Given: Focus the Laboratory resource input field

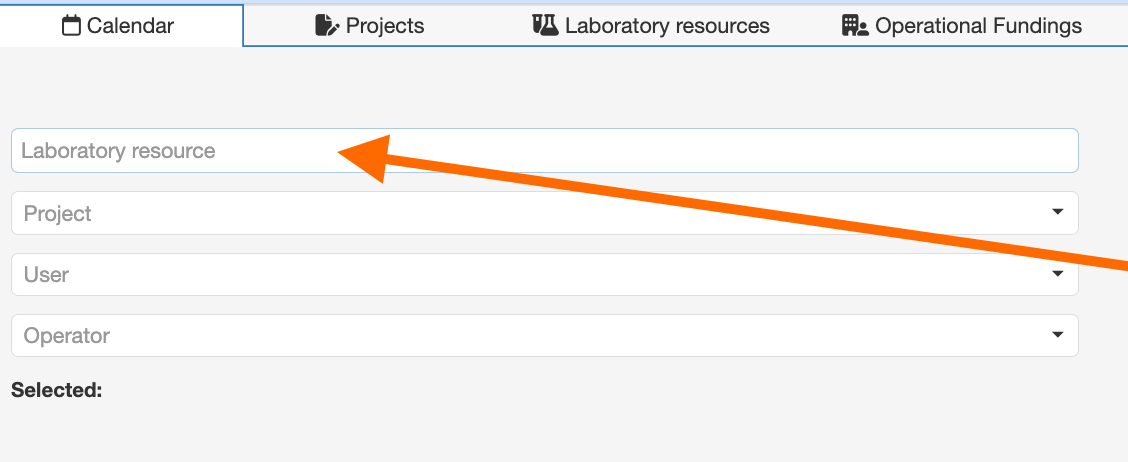Looking at the screenshot, I should coord(545,150).
